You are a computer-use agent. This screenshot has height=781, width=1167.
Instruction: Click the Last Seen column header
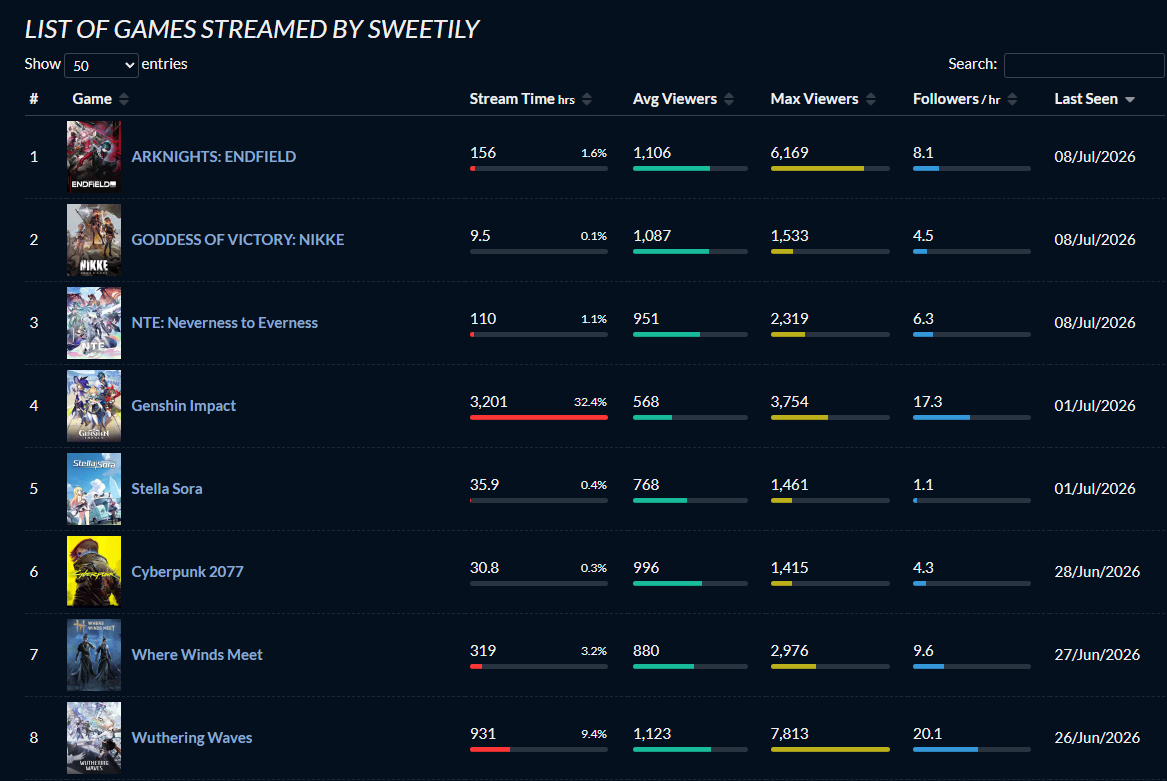[x=1086, y=99]
